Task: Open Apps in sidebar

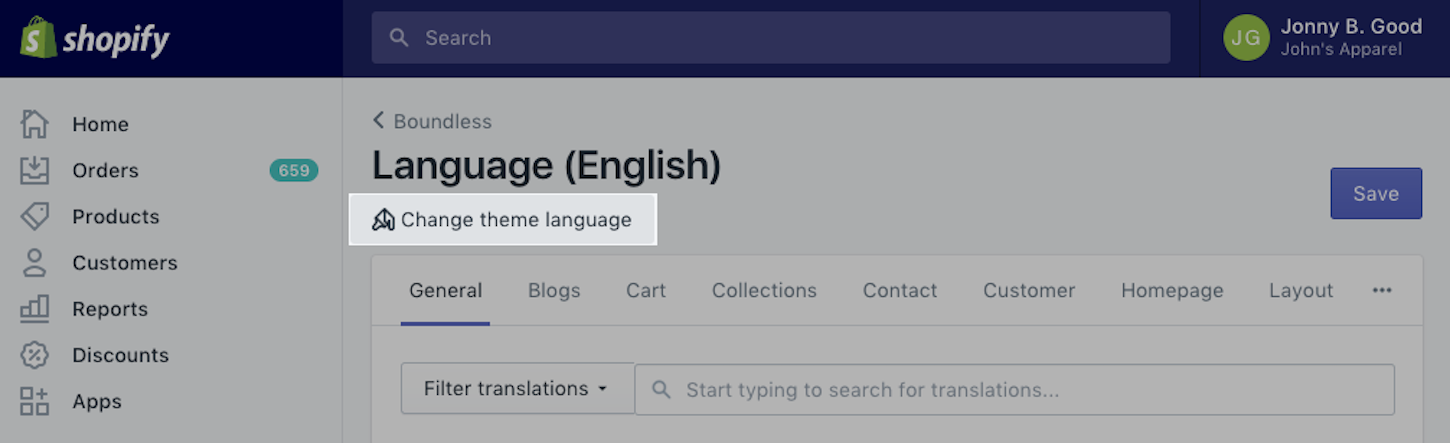Action: pos(97,401)
